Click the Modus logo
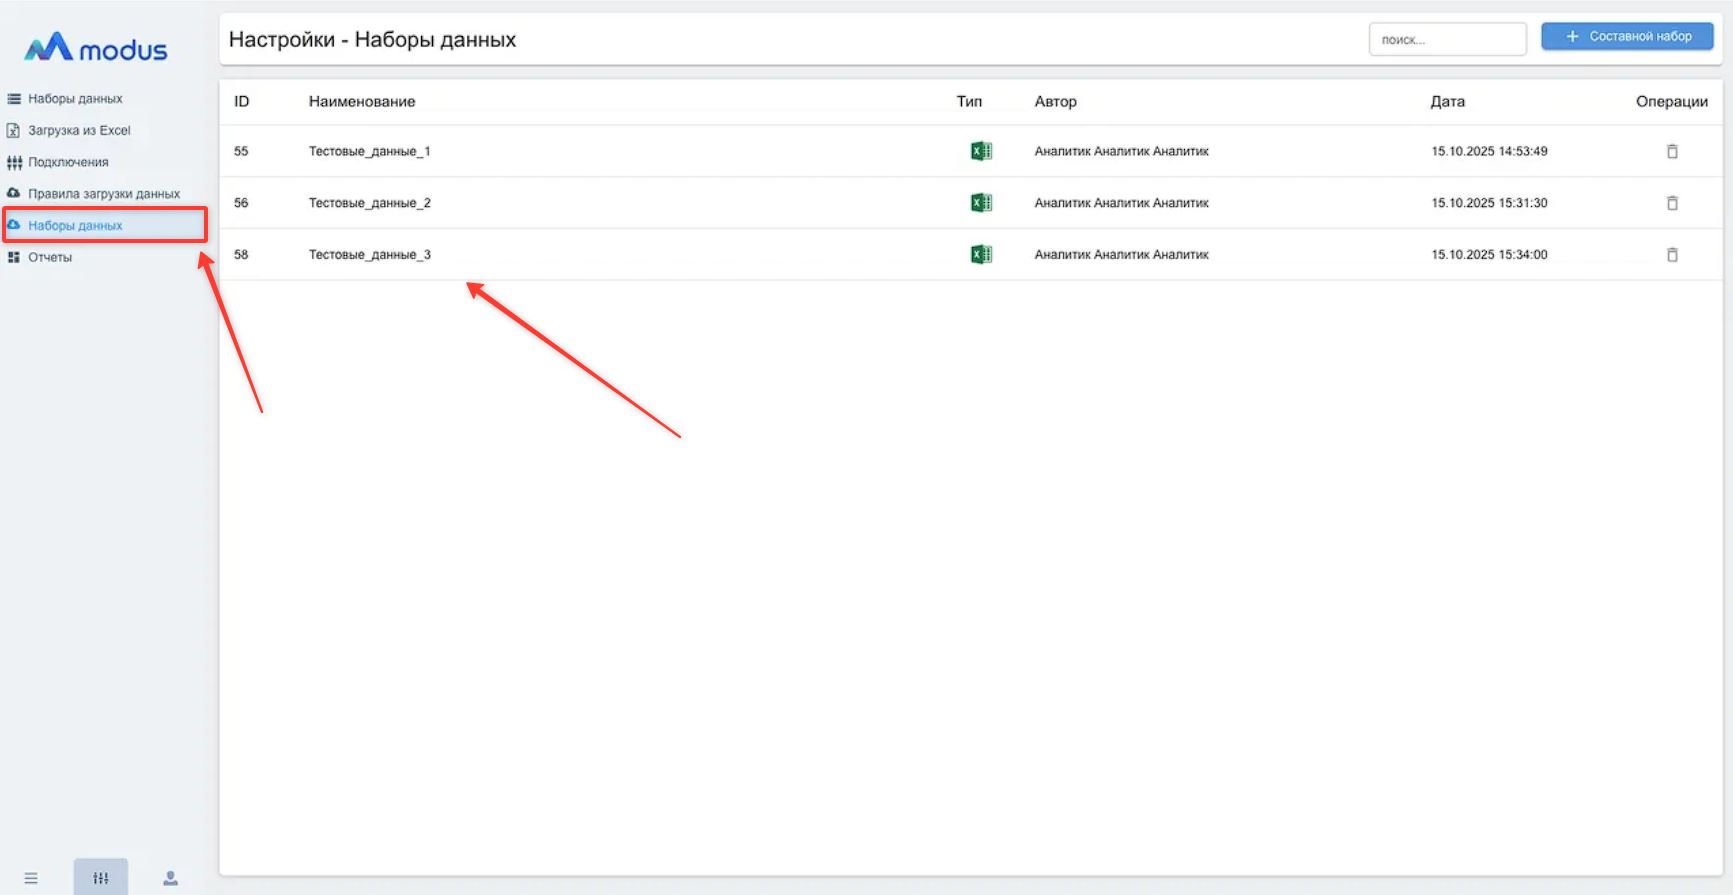This screenshot has width=1733, height=895. [96, 48]
